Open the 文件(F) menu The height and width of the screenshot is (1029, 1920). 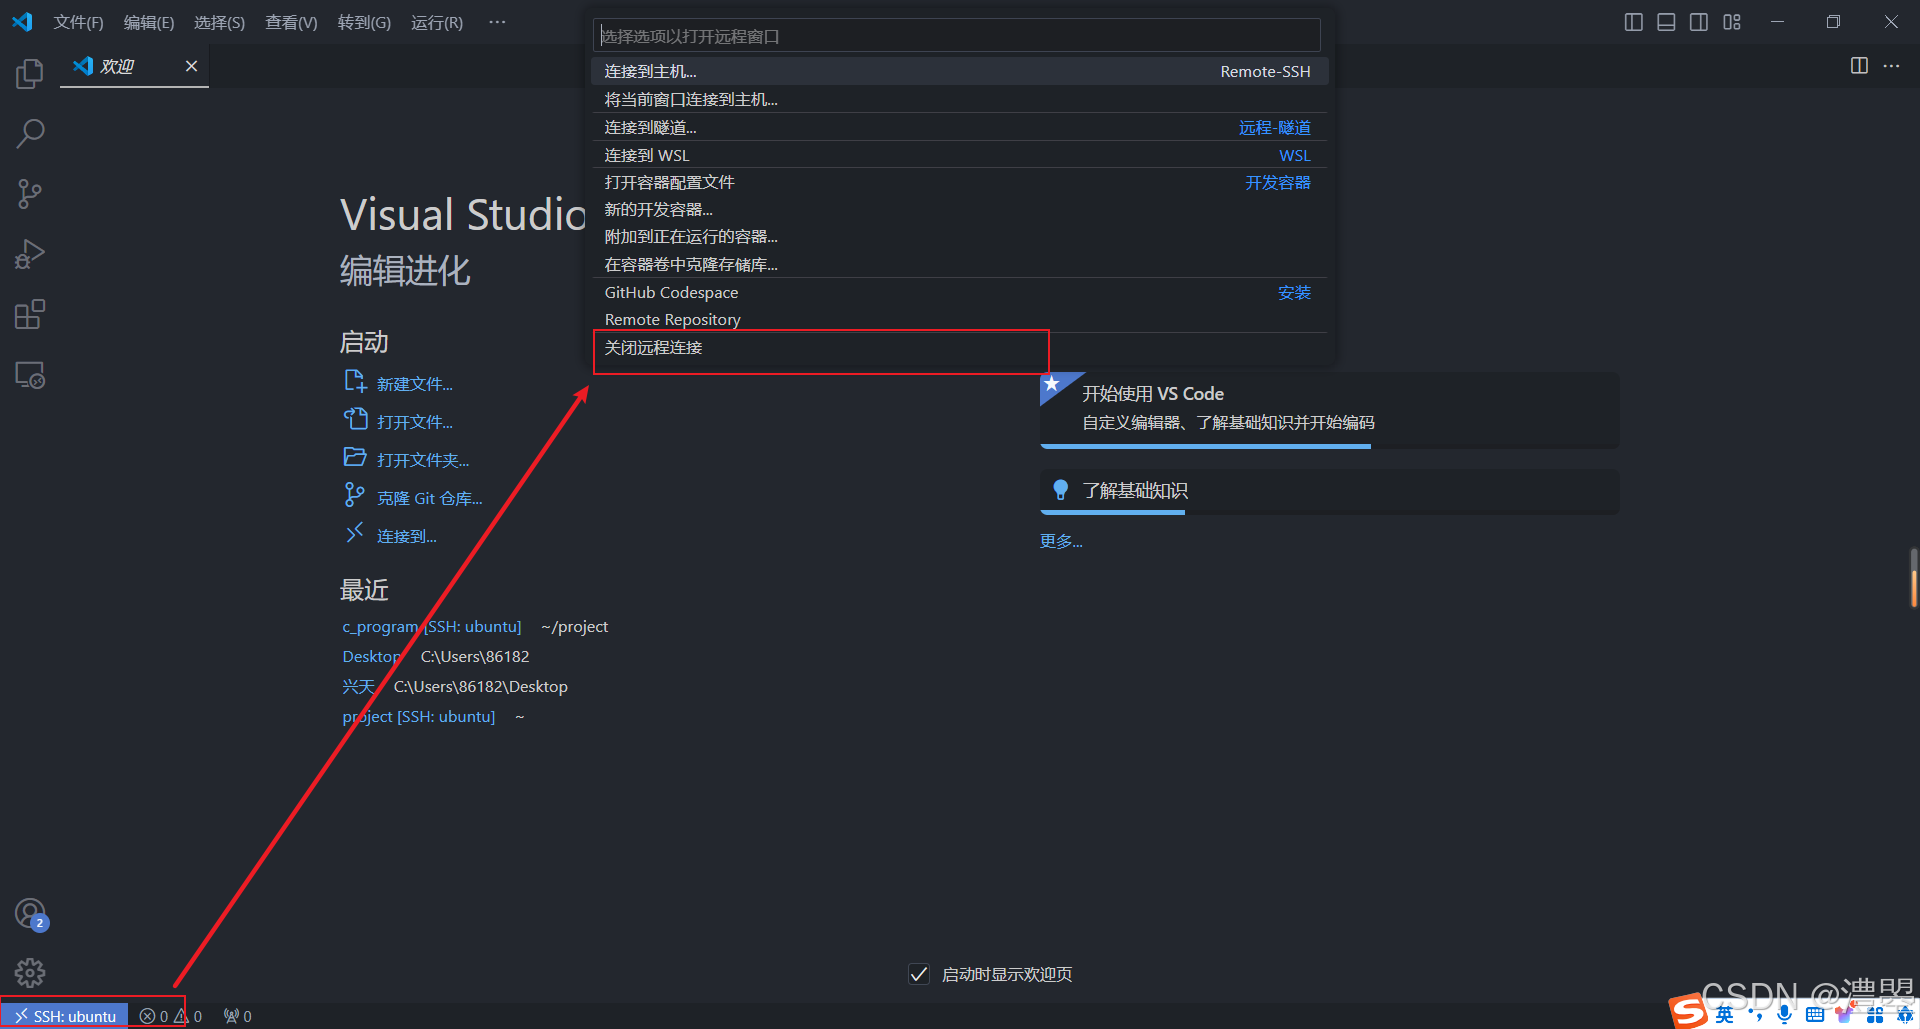[78, 22]
